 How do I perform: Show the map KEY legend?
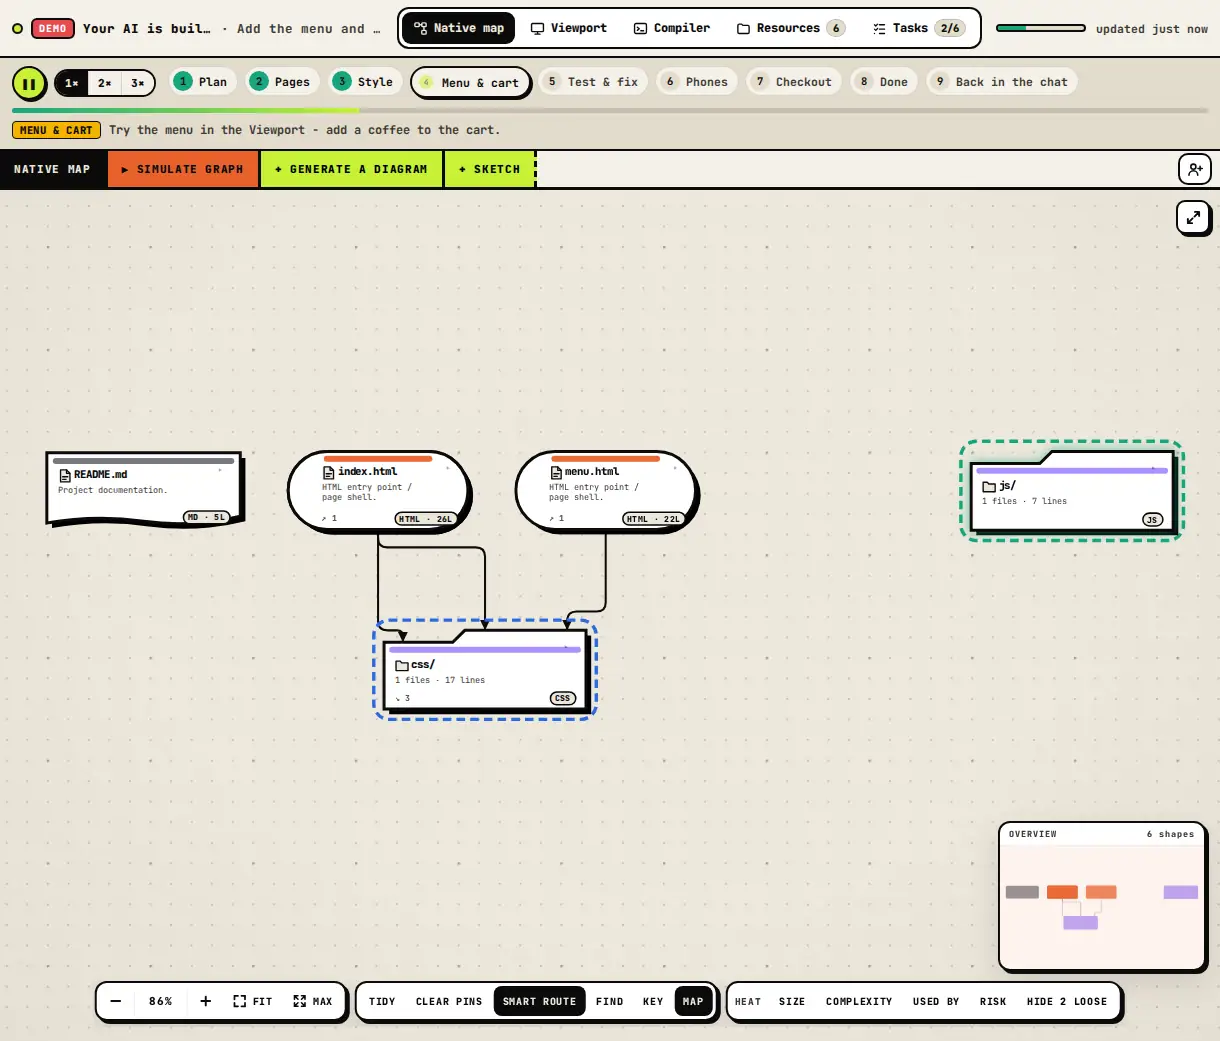coord(653,1001)
